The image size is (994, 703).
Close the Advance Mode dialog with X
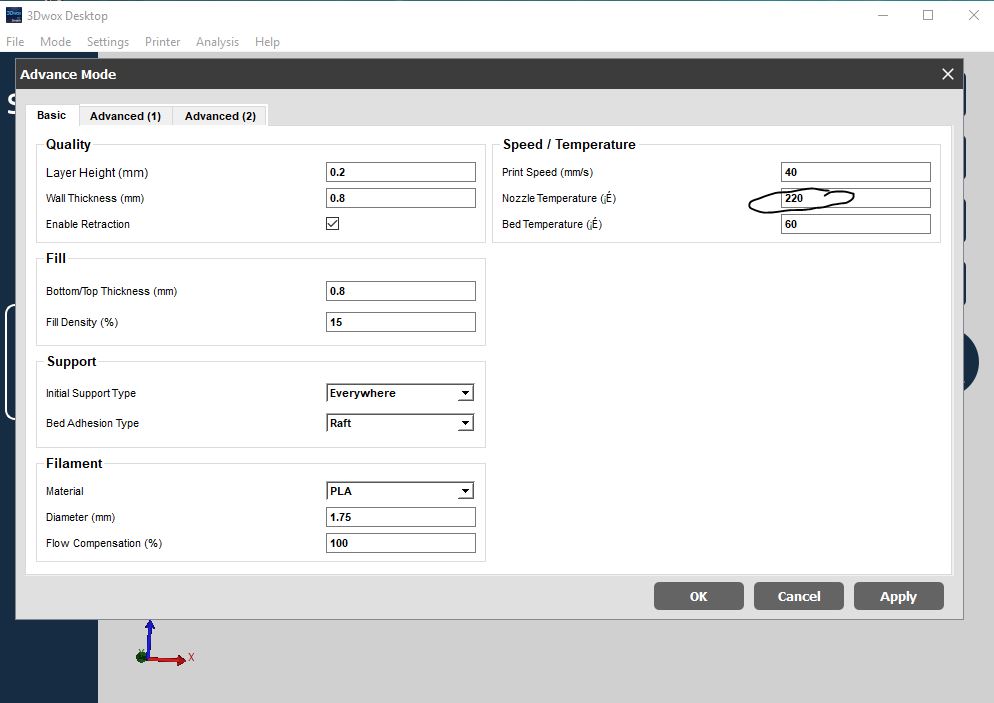[948, 74]
